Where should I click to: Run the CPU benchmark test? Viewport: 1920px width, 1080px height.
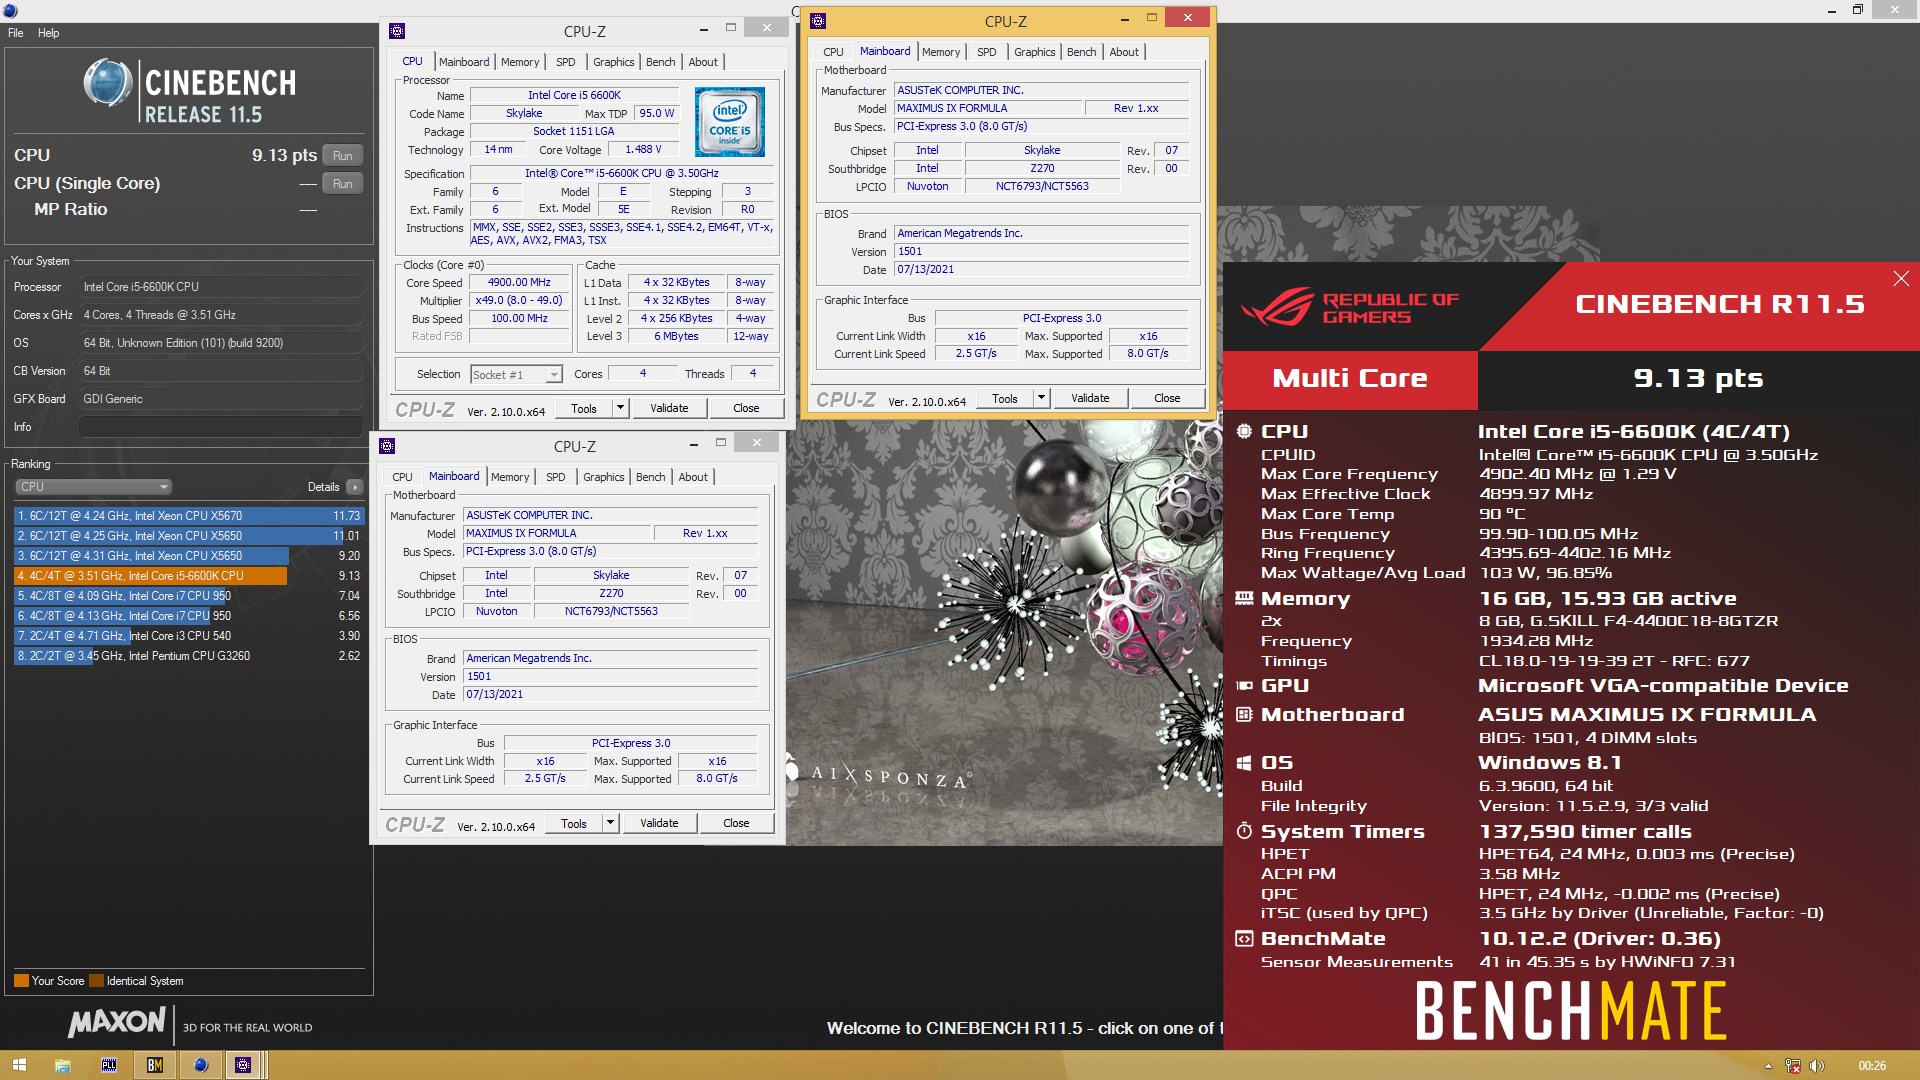click(x=342, y=155)
